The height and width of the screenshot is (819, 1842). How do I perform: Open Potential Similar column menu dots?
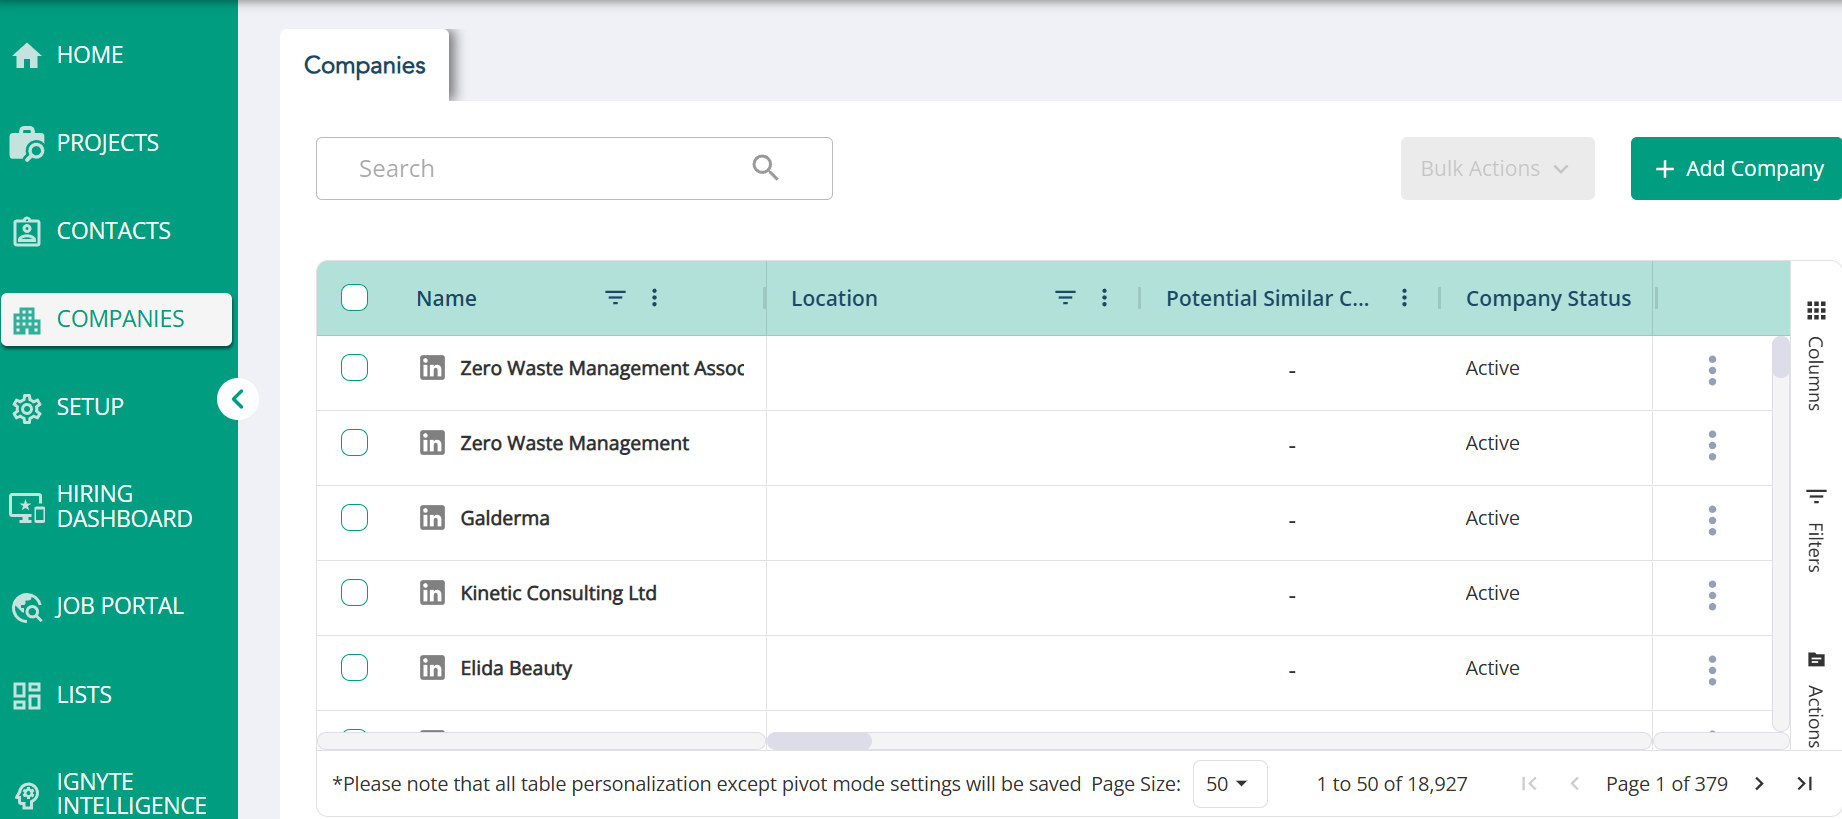click(x=1404, y=297)
